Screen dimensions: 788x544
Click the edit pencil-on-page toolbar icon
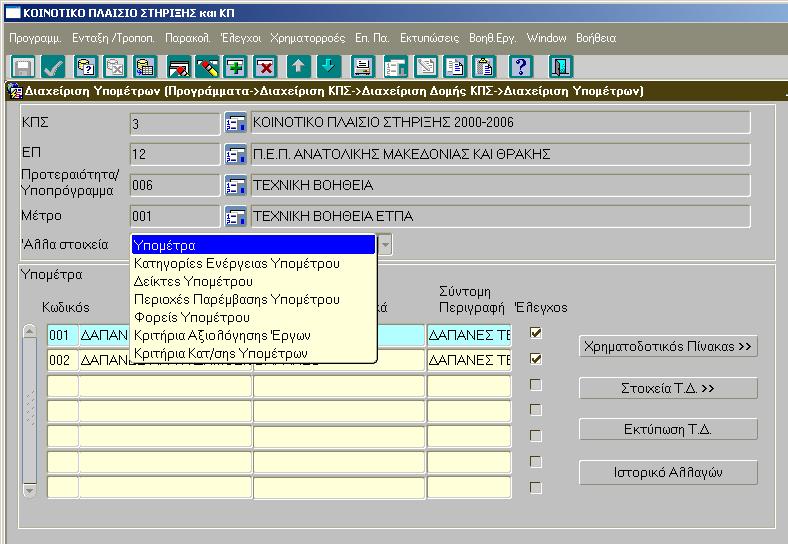[x=426, y=66]
